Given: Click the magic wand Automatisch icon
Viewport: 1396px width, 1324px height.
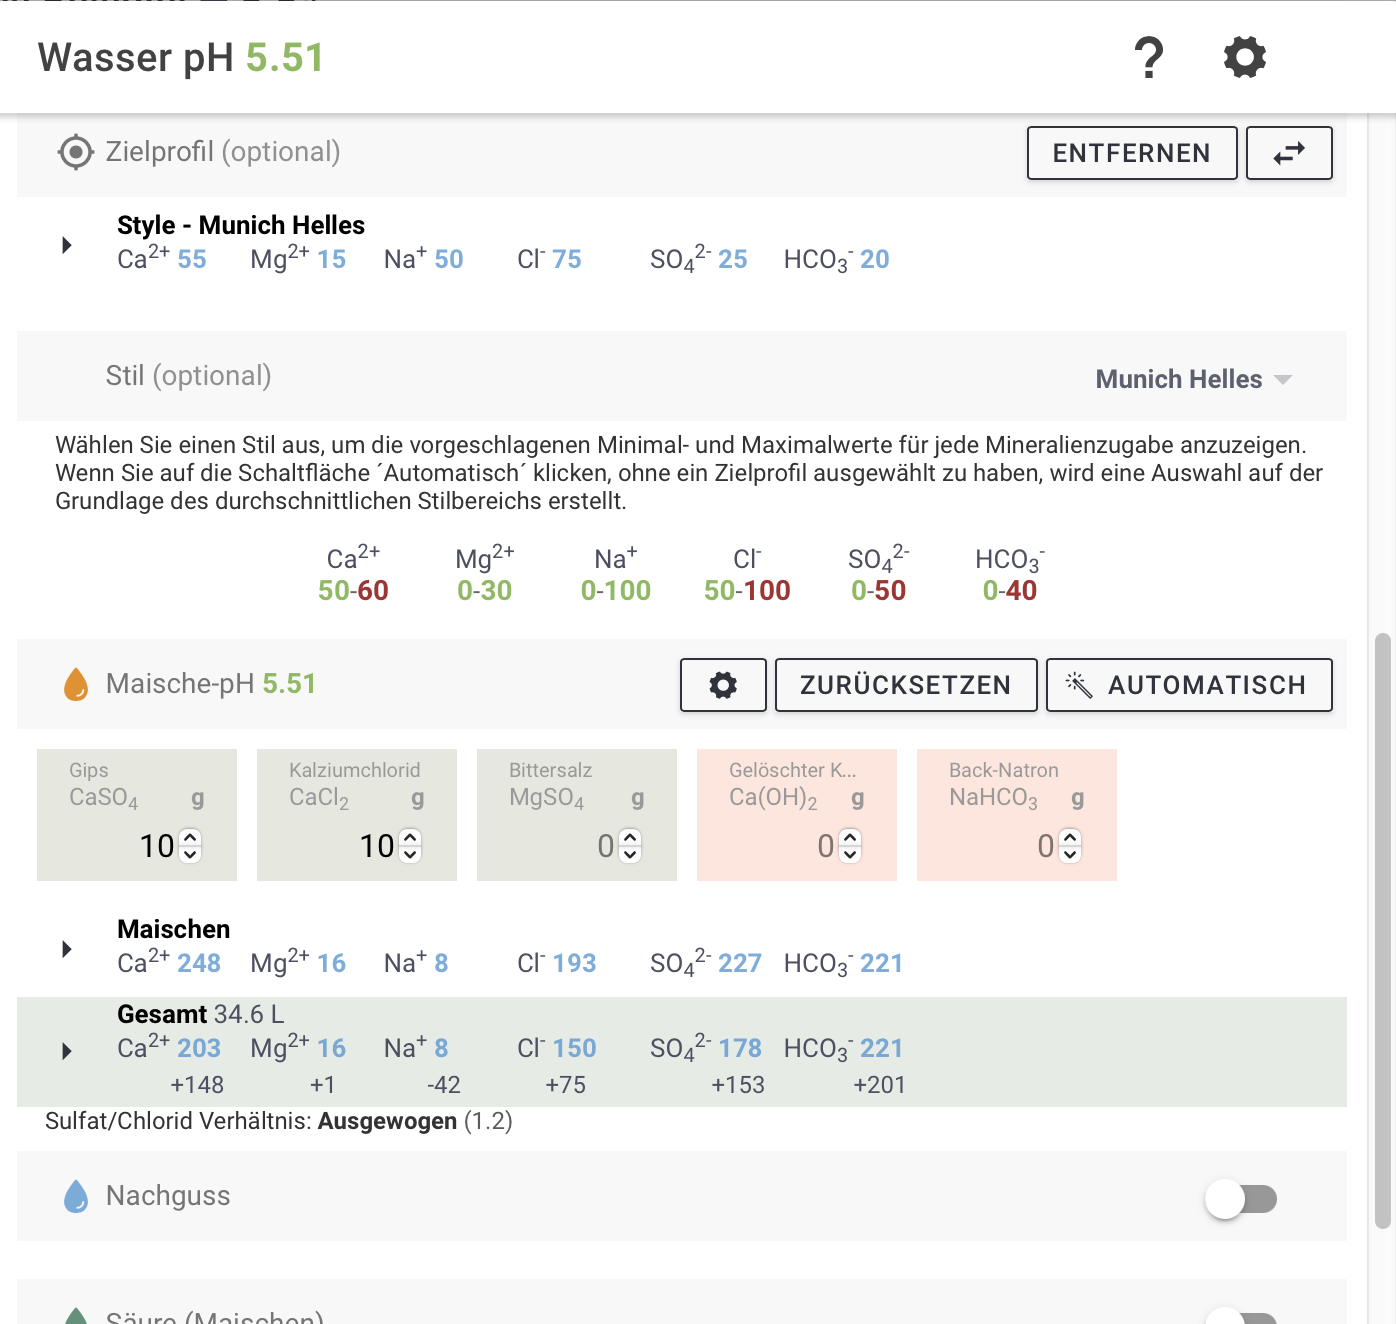Looking at the screenshot, I should tap(1078, 685).
